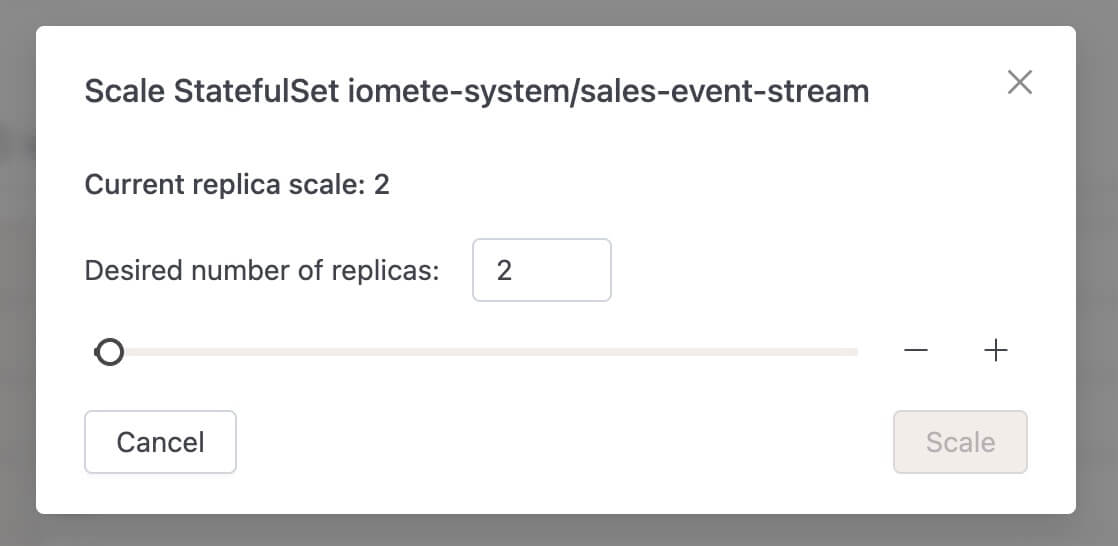Select the X icon at dialog corner
Viewport: 1118px width, 546px height.
(x=1020, y=83)
